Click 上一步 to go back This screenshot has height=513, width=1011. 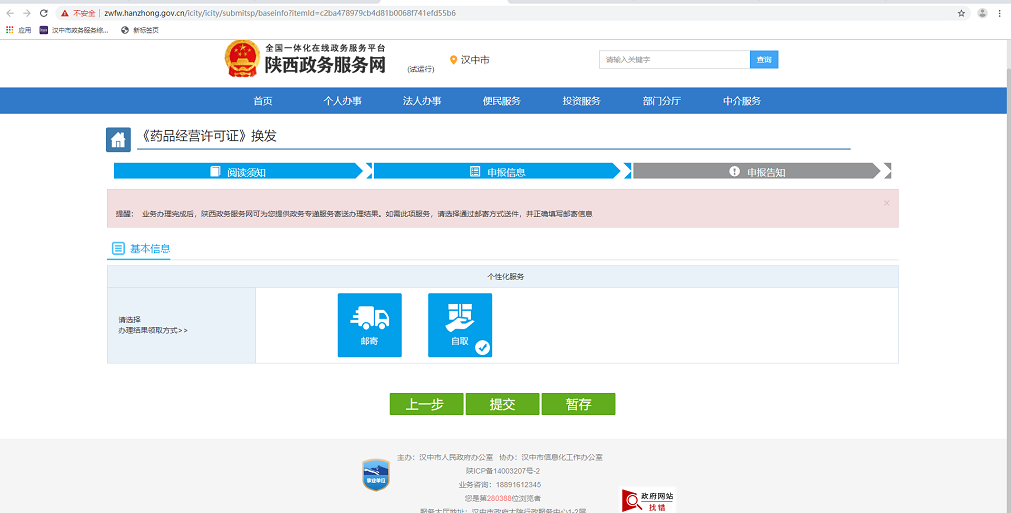tap(426, 404)
